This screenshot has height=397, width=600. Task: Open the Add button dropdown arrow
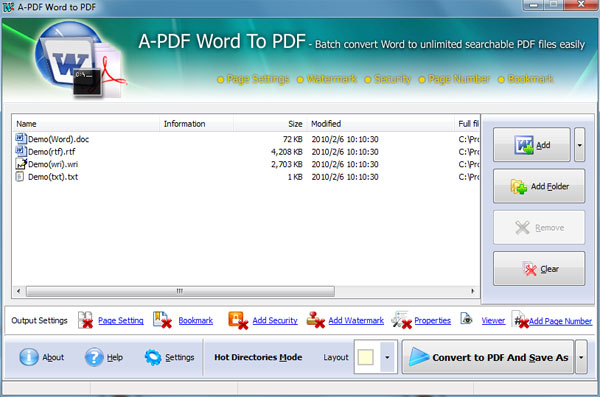[579, 145]
